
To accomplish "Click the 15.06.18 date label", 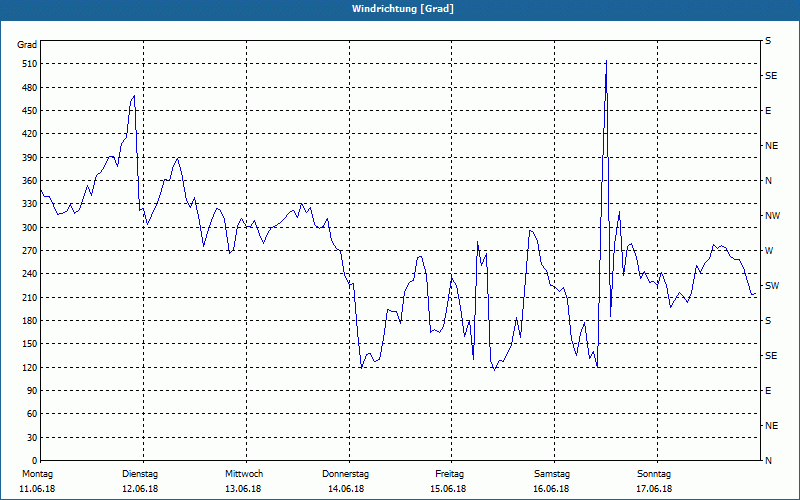I will (448, 489).
